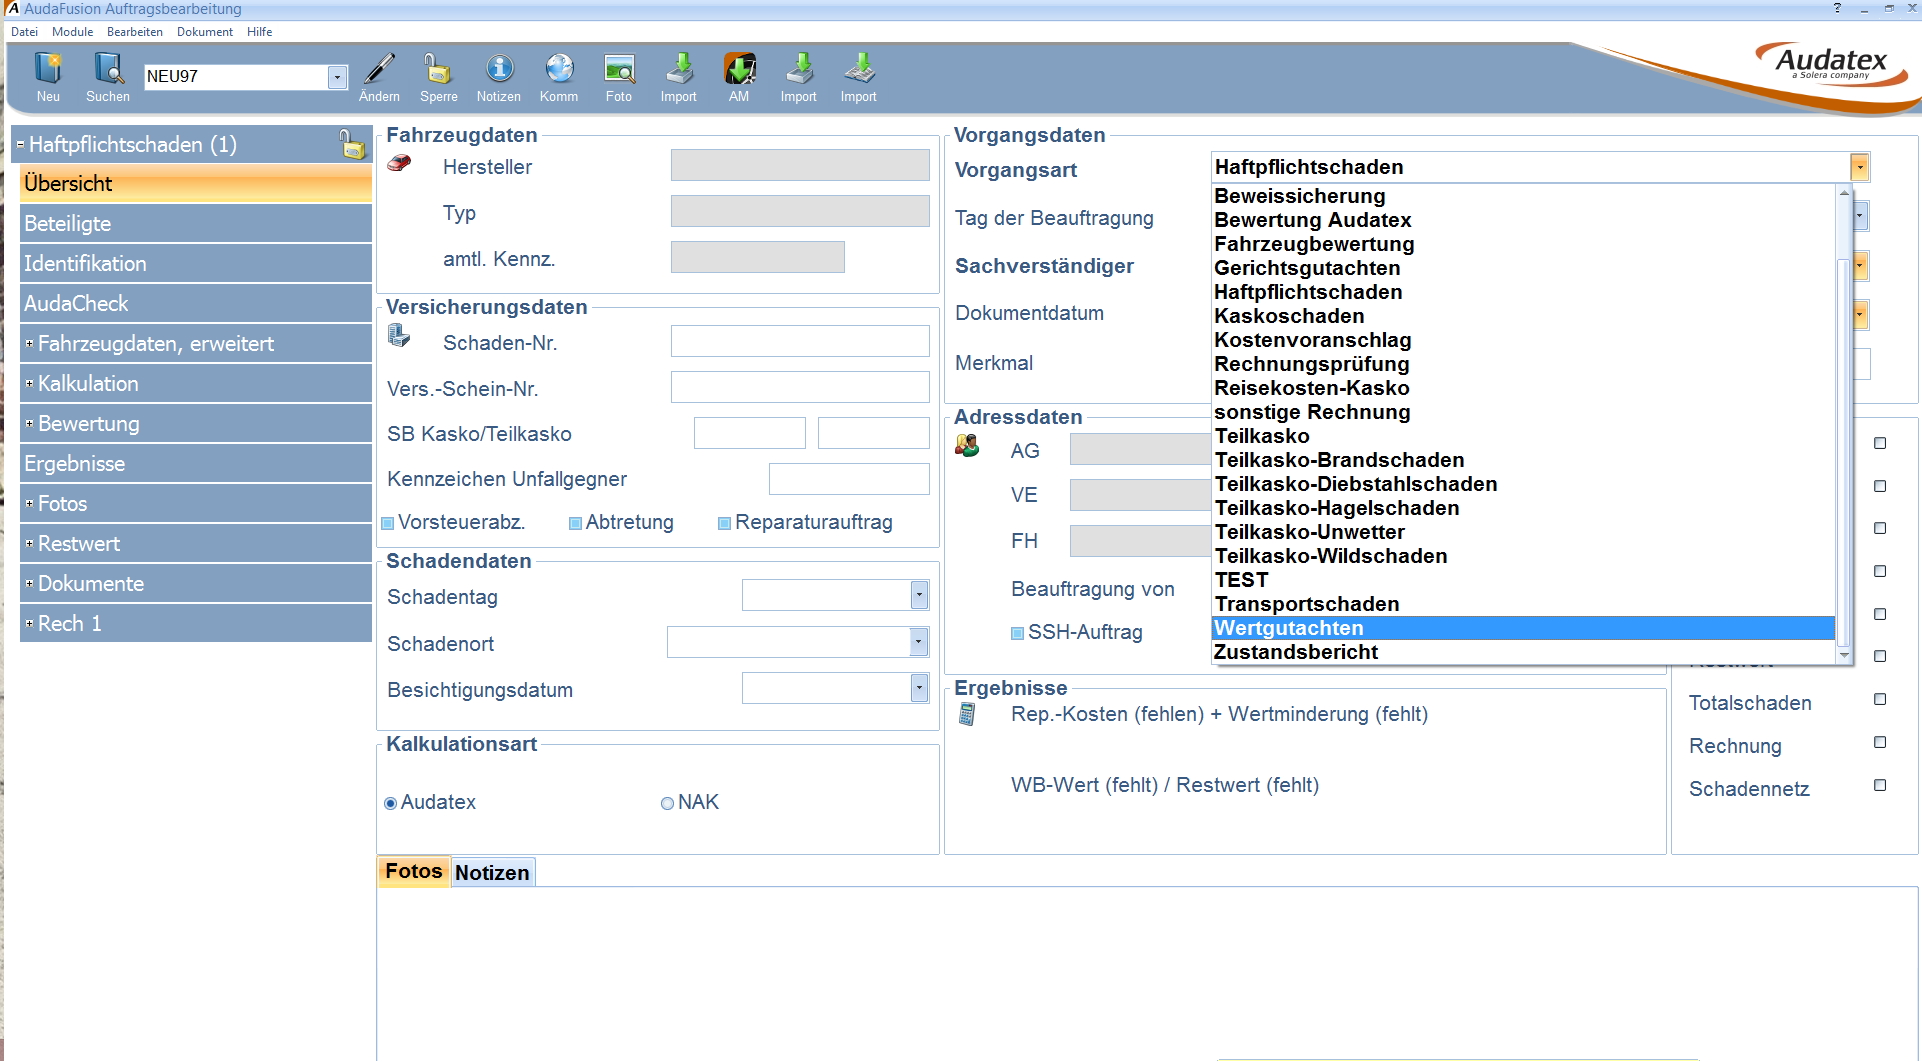Toggle the SSH-Auftrag checkbox

coord(1017,633)
